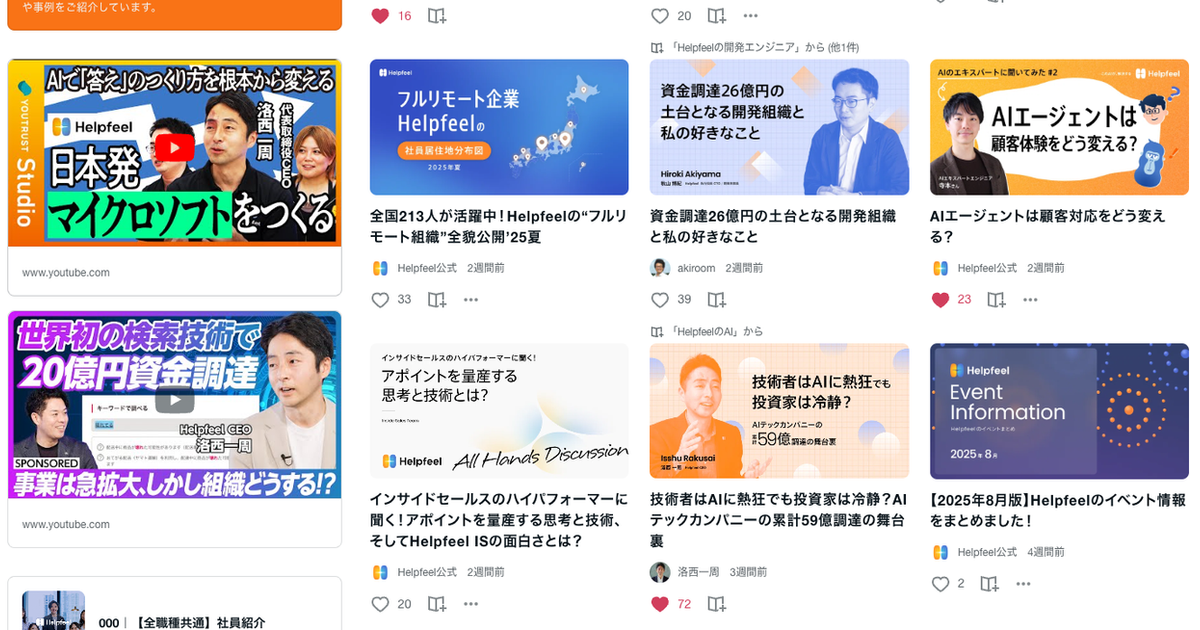Open more options for the AI agent article
The image size is (1200, 630).
1031,300
